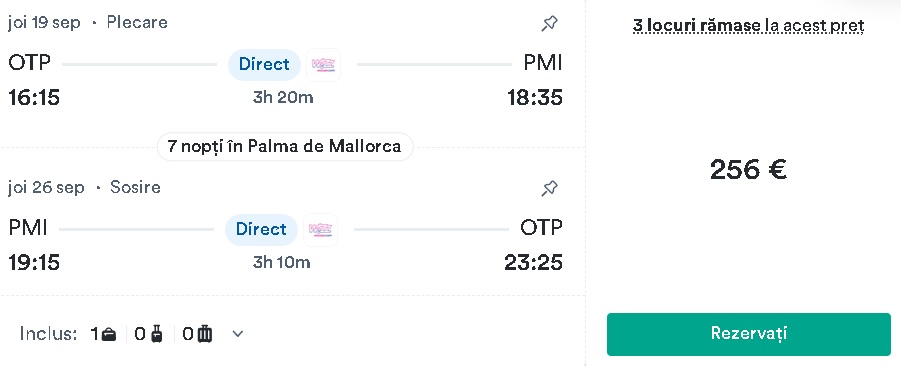
Task: Click the 16:15 departure time
Action: pyautogui.click(x=34, y=98)
